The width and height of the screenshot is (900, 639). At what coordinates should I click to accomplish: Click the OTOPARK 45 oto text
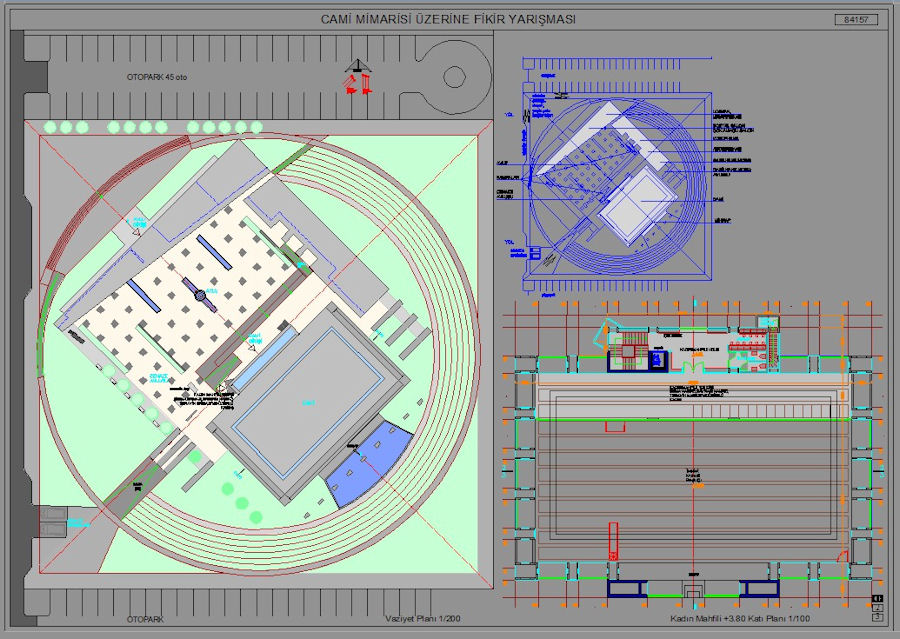[157, 77]
